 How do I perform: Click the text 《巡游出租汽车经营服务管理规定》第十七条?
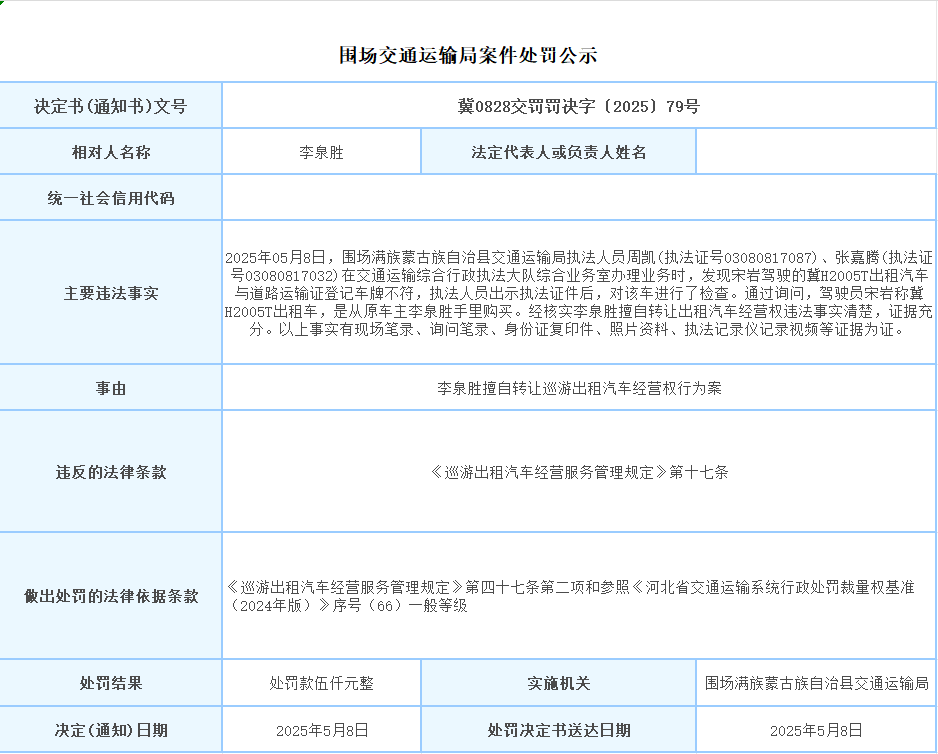(579, 472)
